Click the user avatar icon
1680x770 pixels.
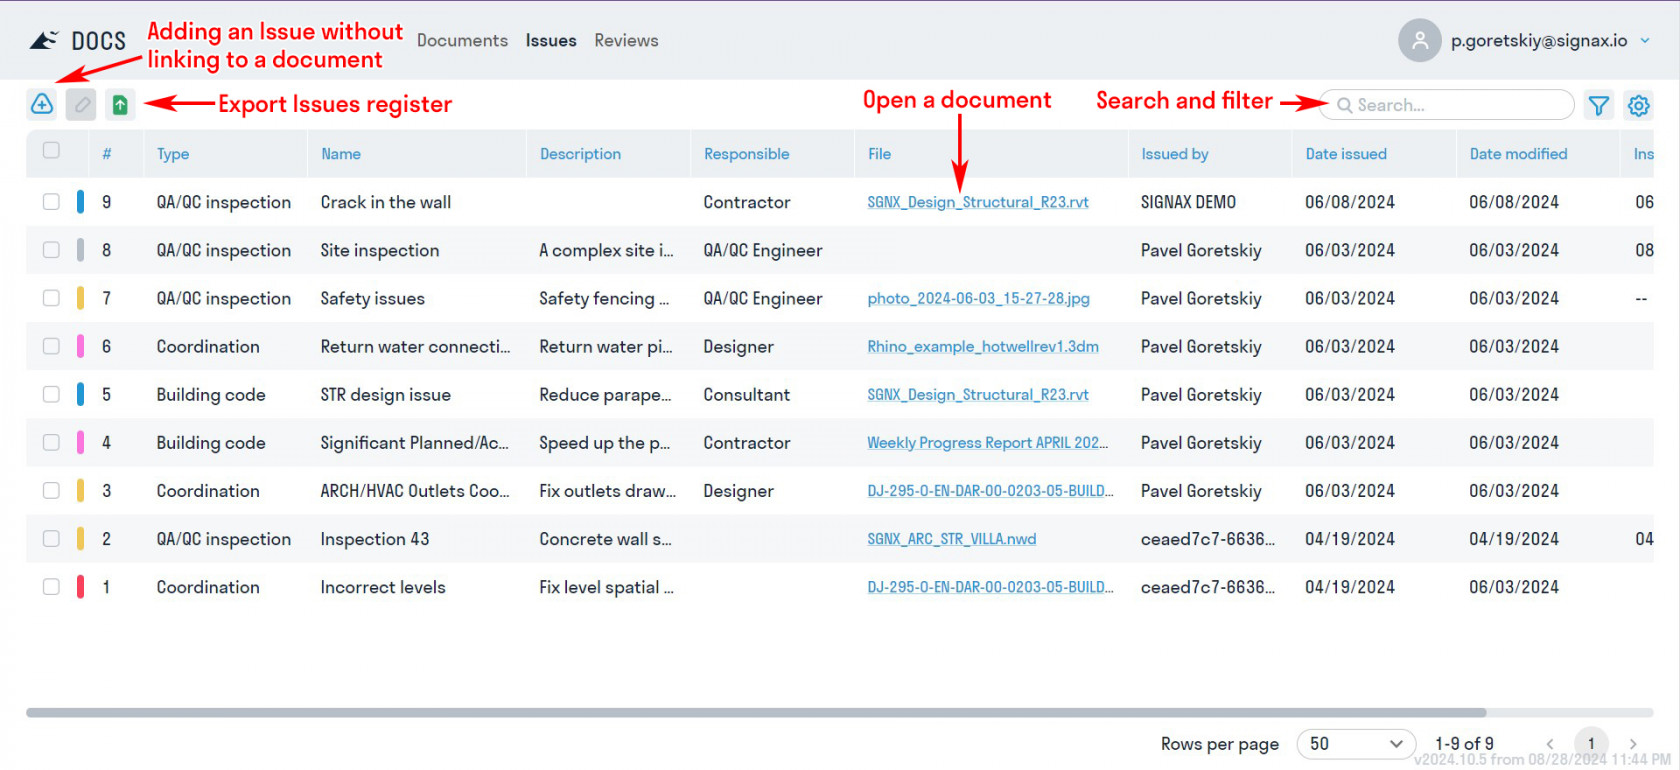click(x=1419, y=41)
